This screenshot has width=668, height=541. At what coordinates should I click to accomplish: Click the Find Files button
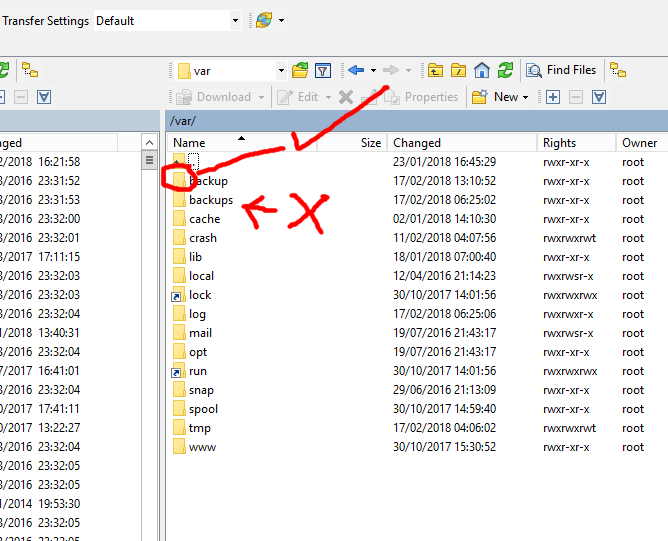pyautogui.click(x=562, y=70)
